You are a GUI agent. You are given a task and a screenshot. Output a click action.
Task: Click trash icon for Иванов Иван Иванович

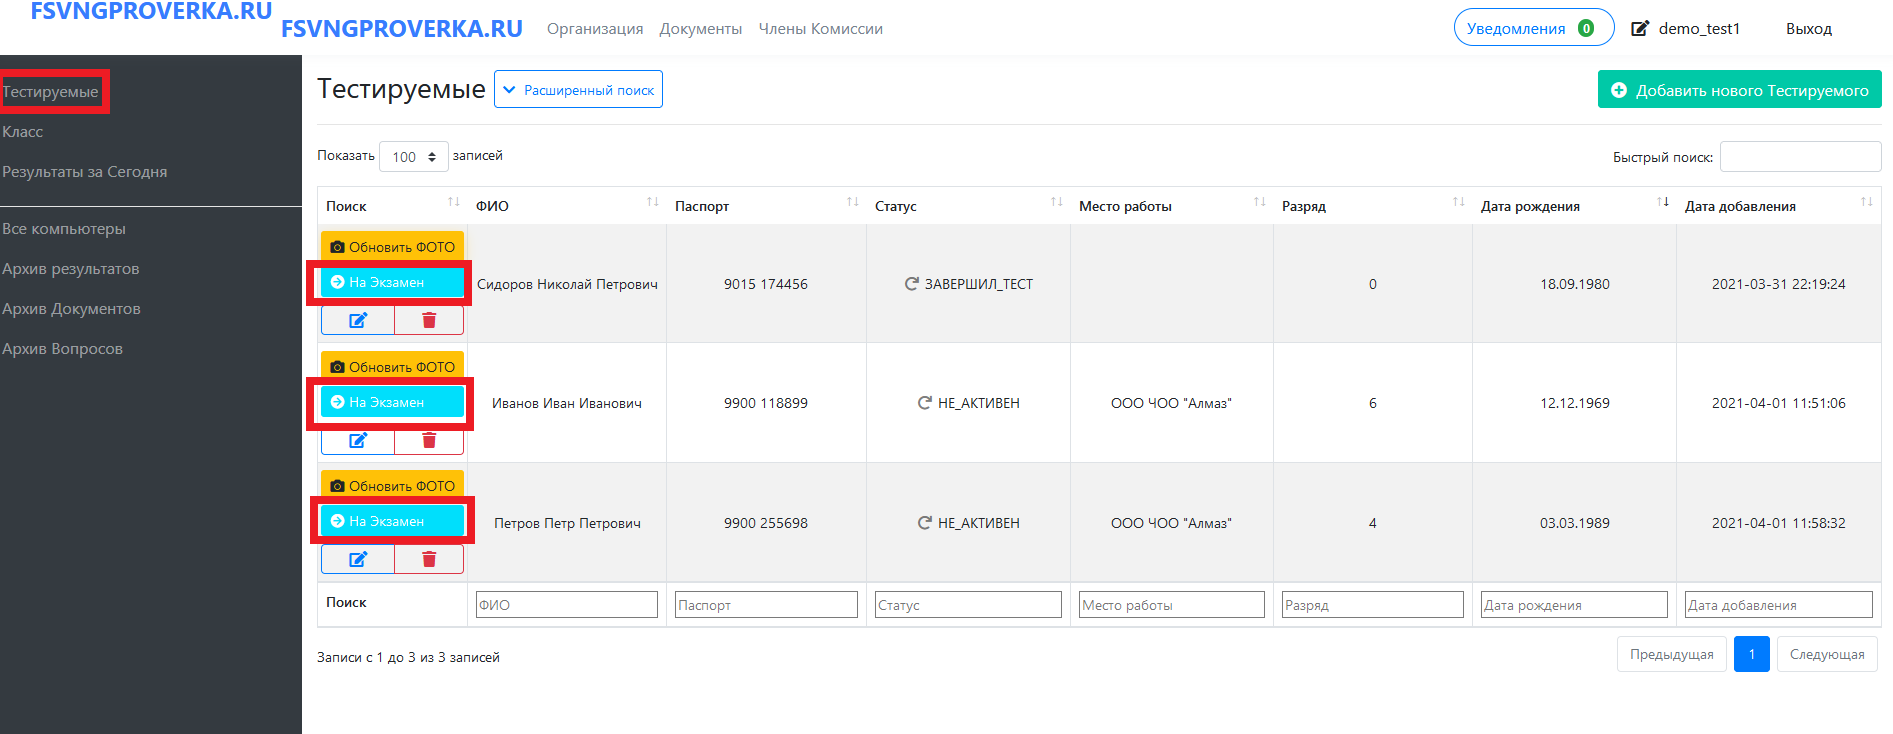[x=429, y=441]
